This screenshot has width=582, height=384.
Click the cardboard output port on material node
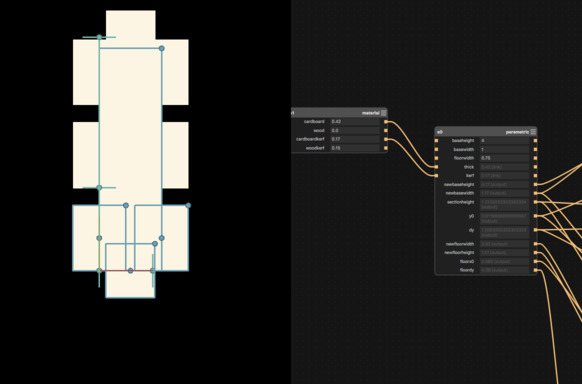[x=386, y=122]
